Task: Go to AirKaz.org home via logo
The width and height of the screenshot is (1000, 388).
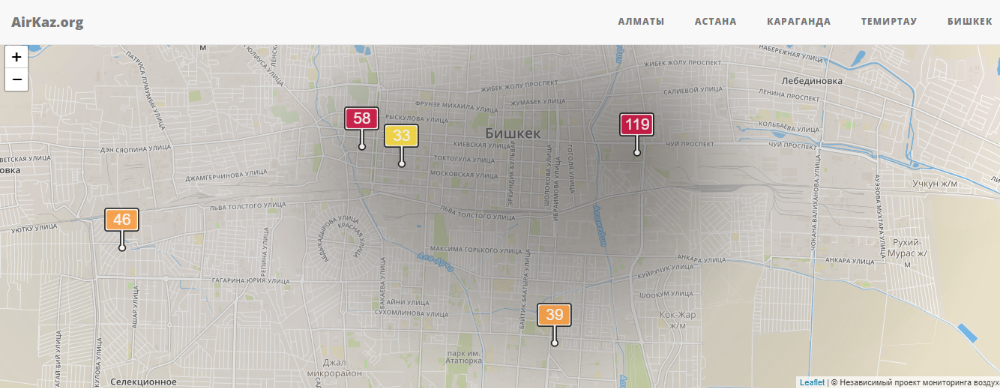Action: [47, 22]
